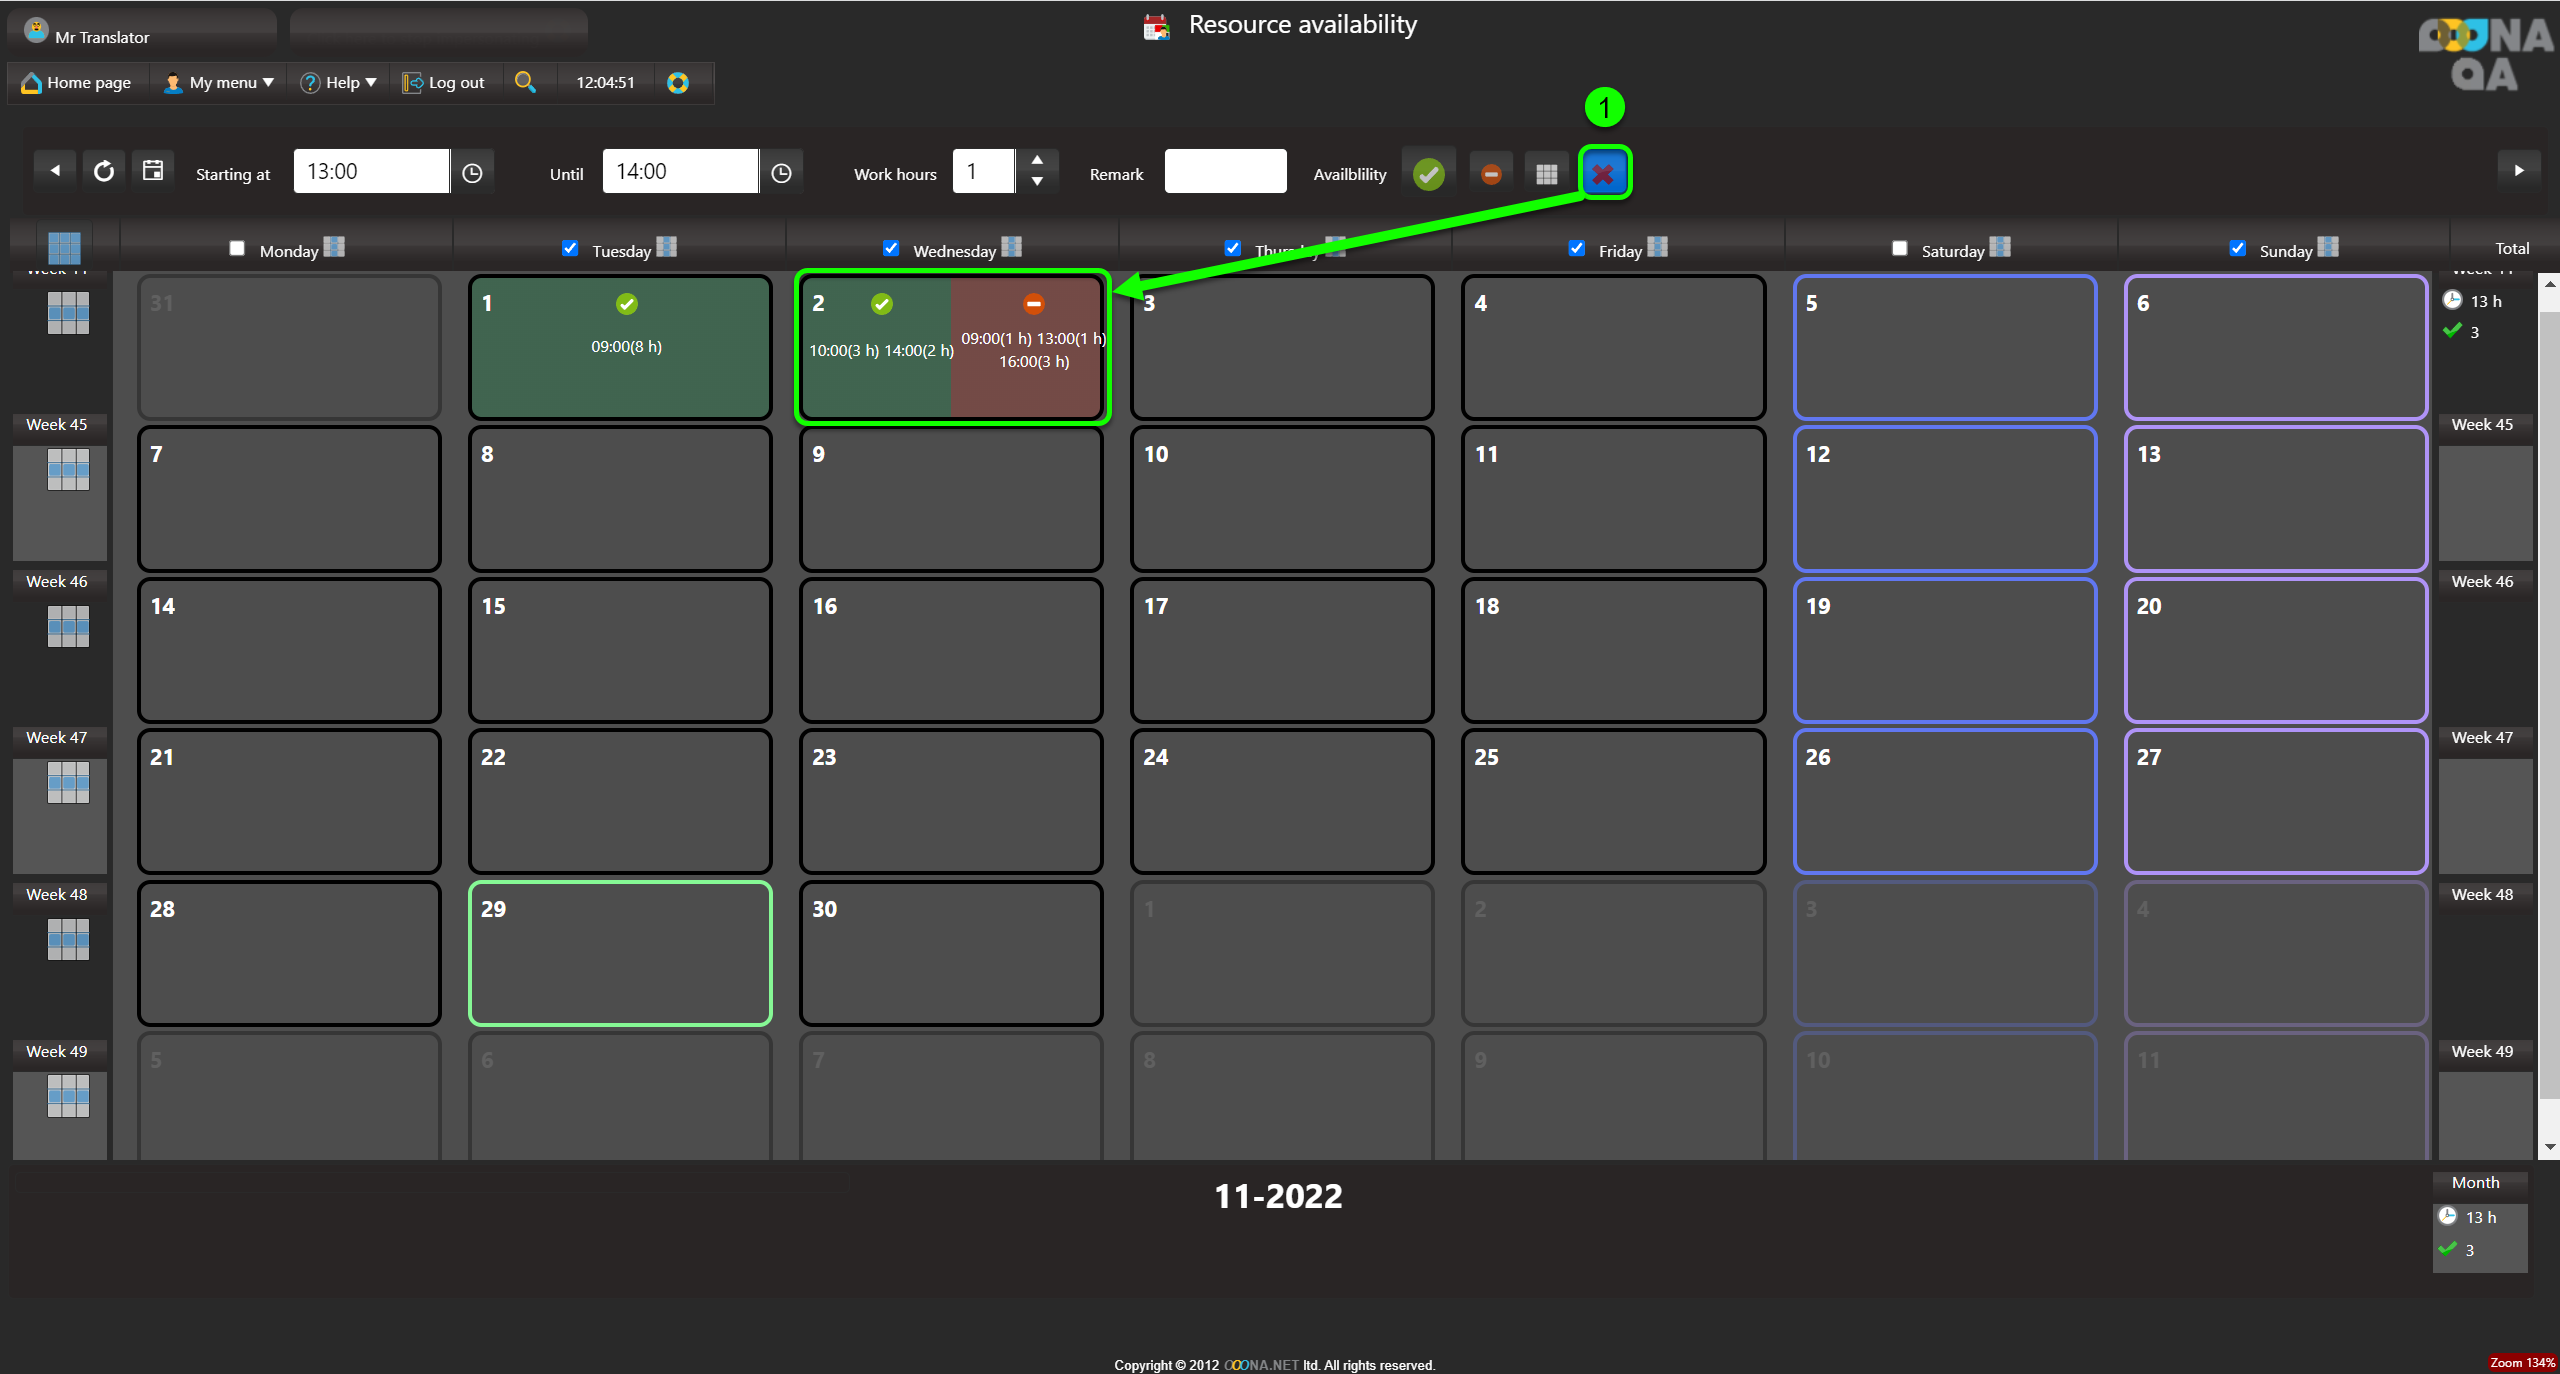Click Log out menu item
The image size is (2560, 1374).
(443, 83)
